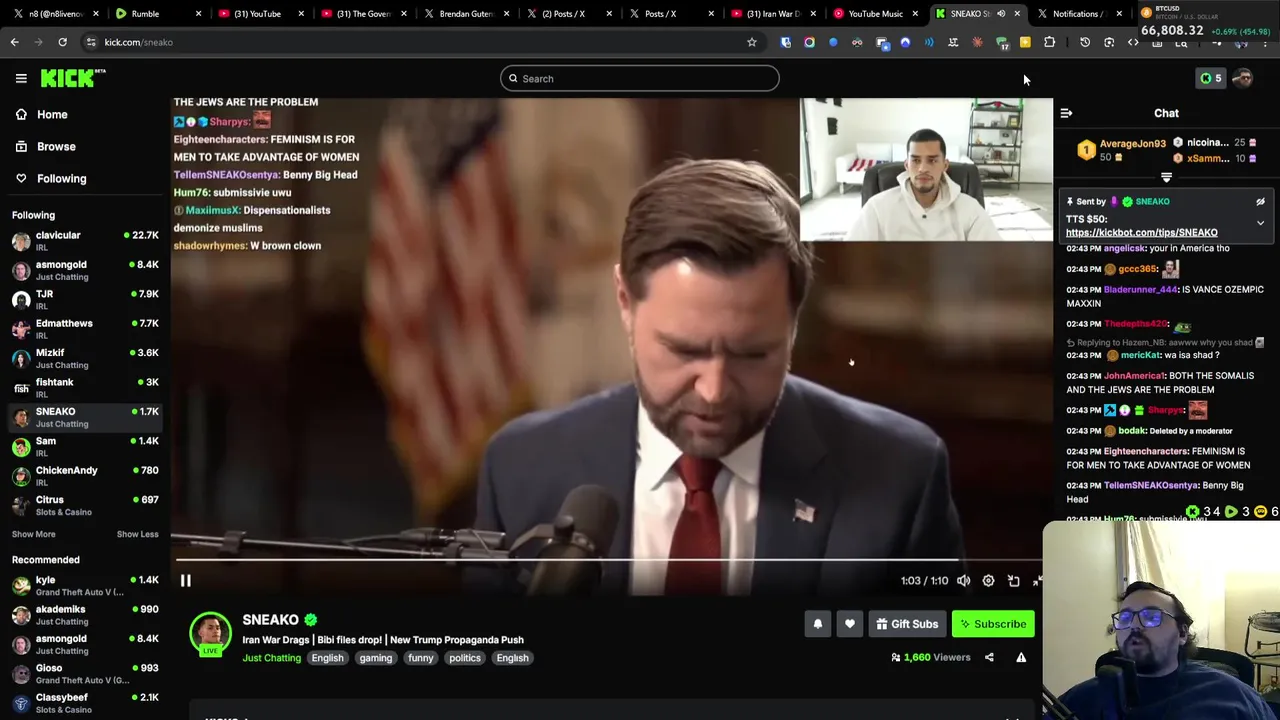Toggle stream notifications bell
The height and width of the screenshot is (720, 1280).
coord(817,624)
